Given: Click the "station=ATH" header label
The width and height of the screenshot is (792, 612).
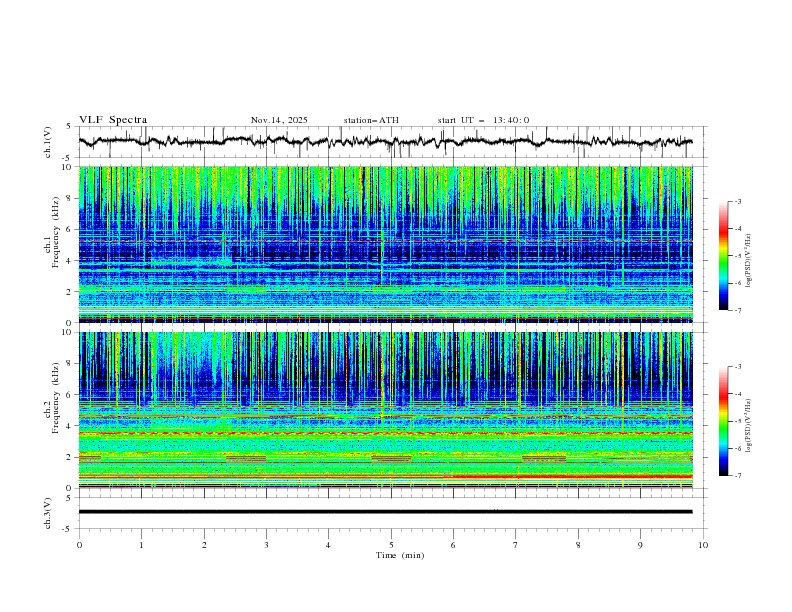Looking at the screenshot, I should (x=371, y=120).
